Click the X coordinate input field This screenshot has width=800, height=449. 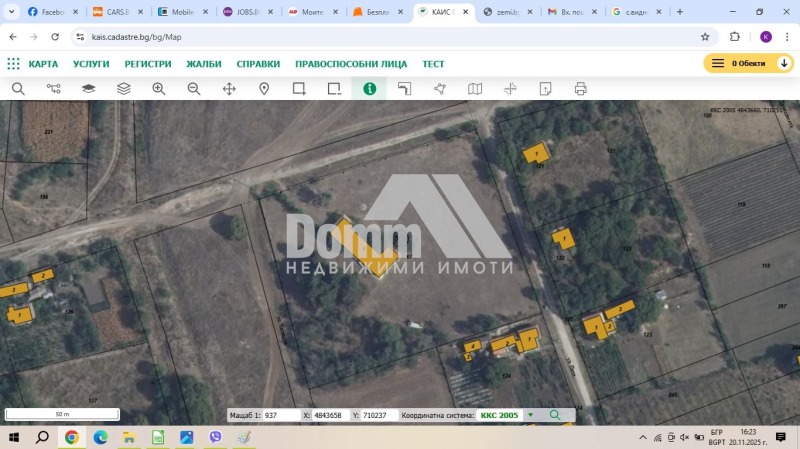pyautogui.click(x=330, y=415)
